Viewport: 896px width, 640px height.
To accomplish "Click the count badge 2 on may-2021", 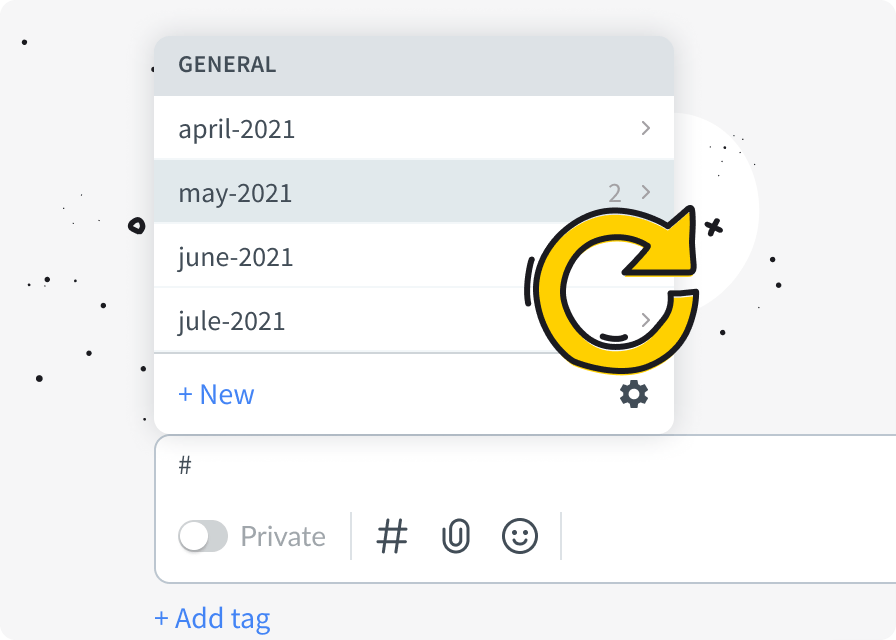I will [x=615, y=193].
